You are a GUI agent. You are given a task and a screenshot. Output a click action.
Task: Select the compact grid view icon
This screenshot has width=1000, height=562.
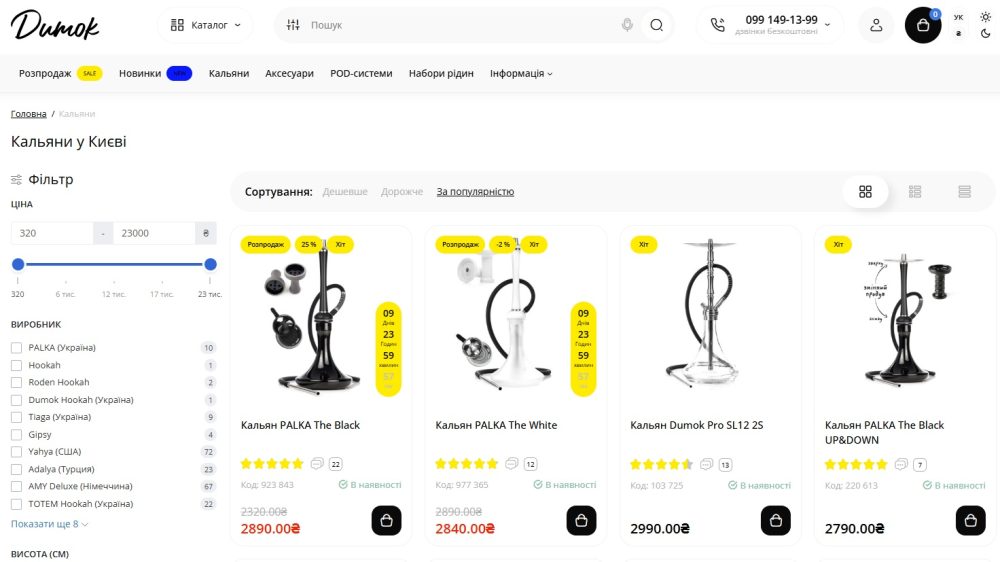pyautogui.click(x=915, y=191)
